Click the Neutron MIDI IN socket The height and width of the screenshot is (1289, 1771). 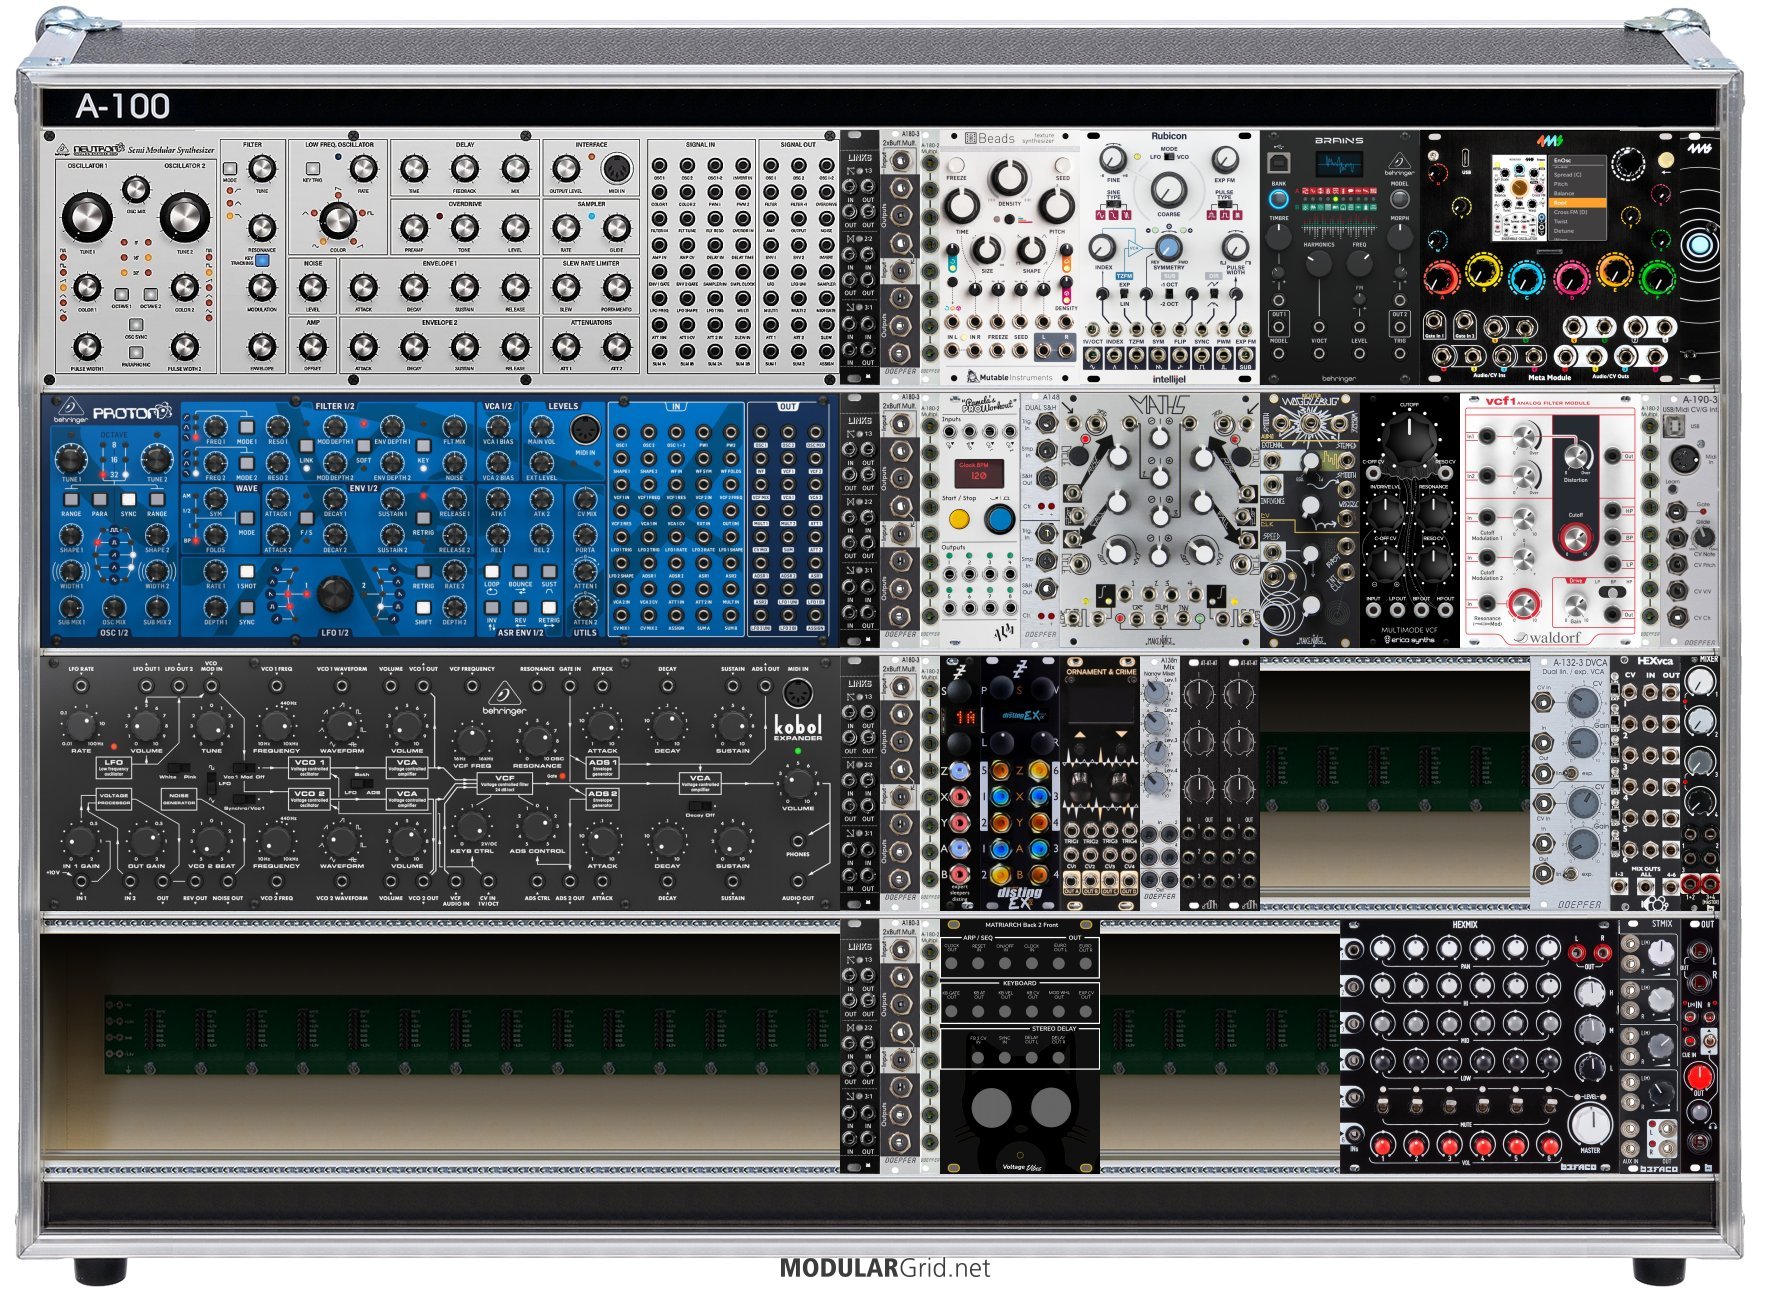(x=616, y=168)
